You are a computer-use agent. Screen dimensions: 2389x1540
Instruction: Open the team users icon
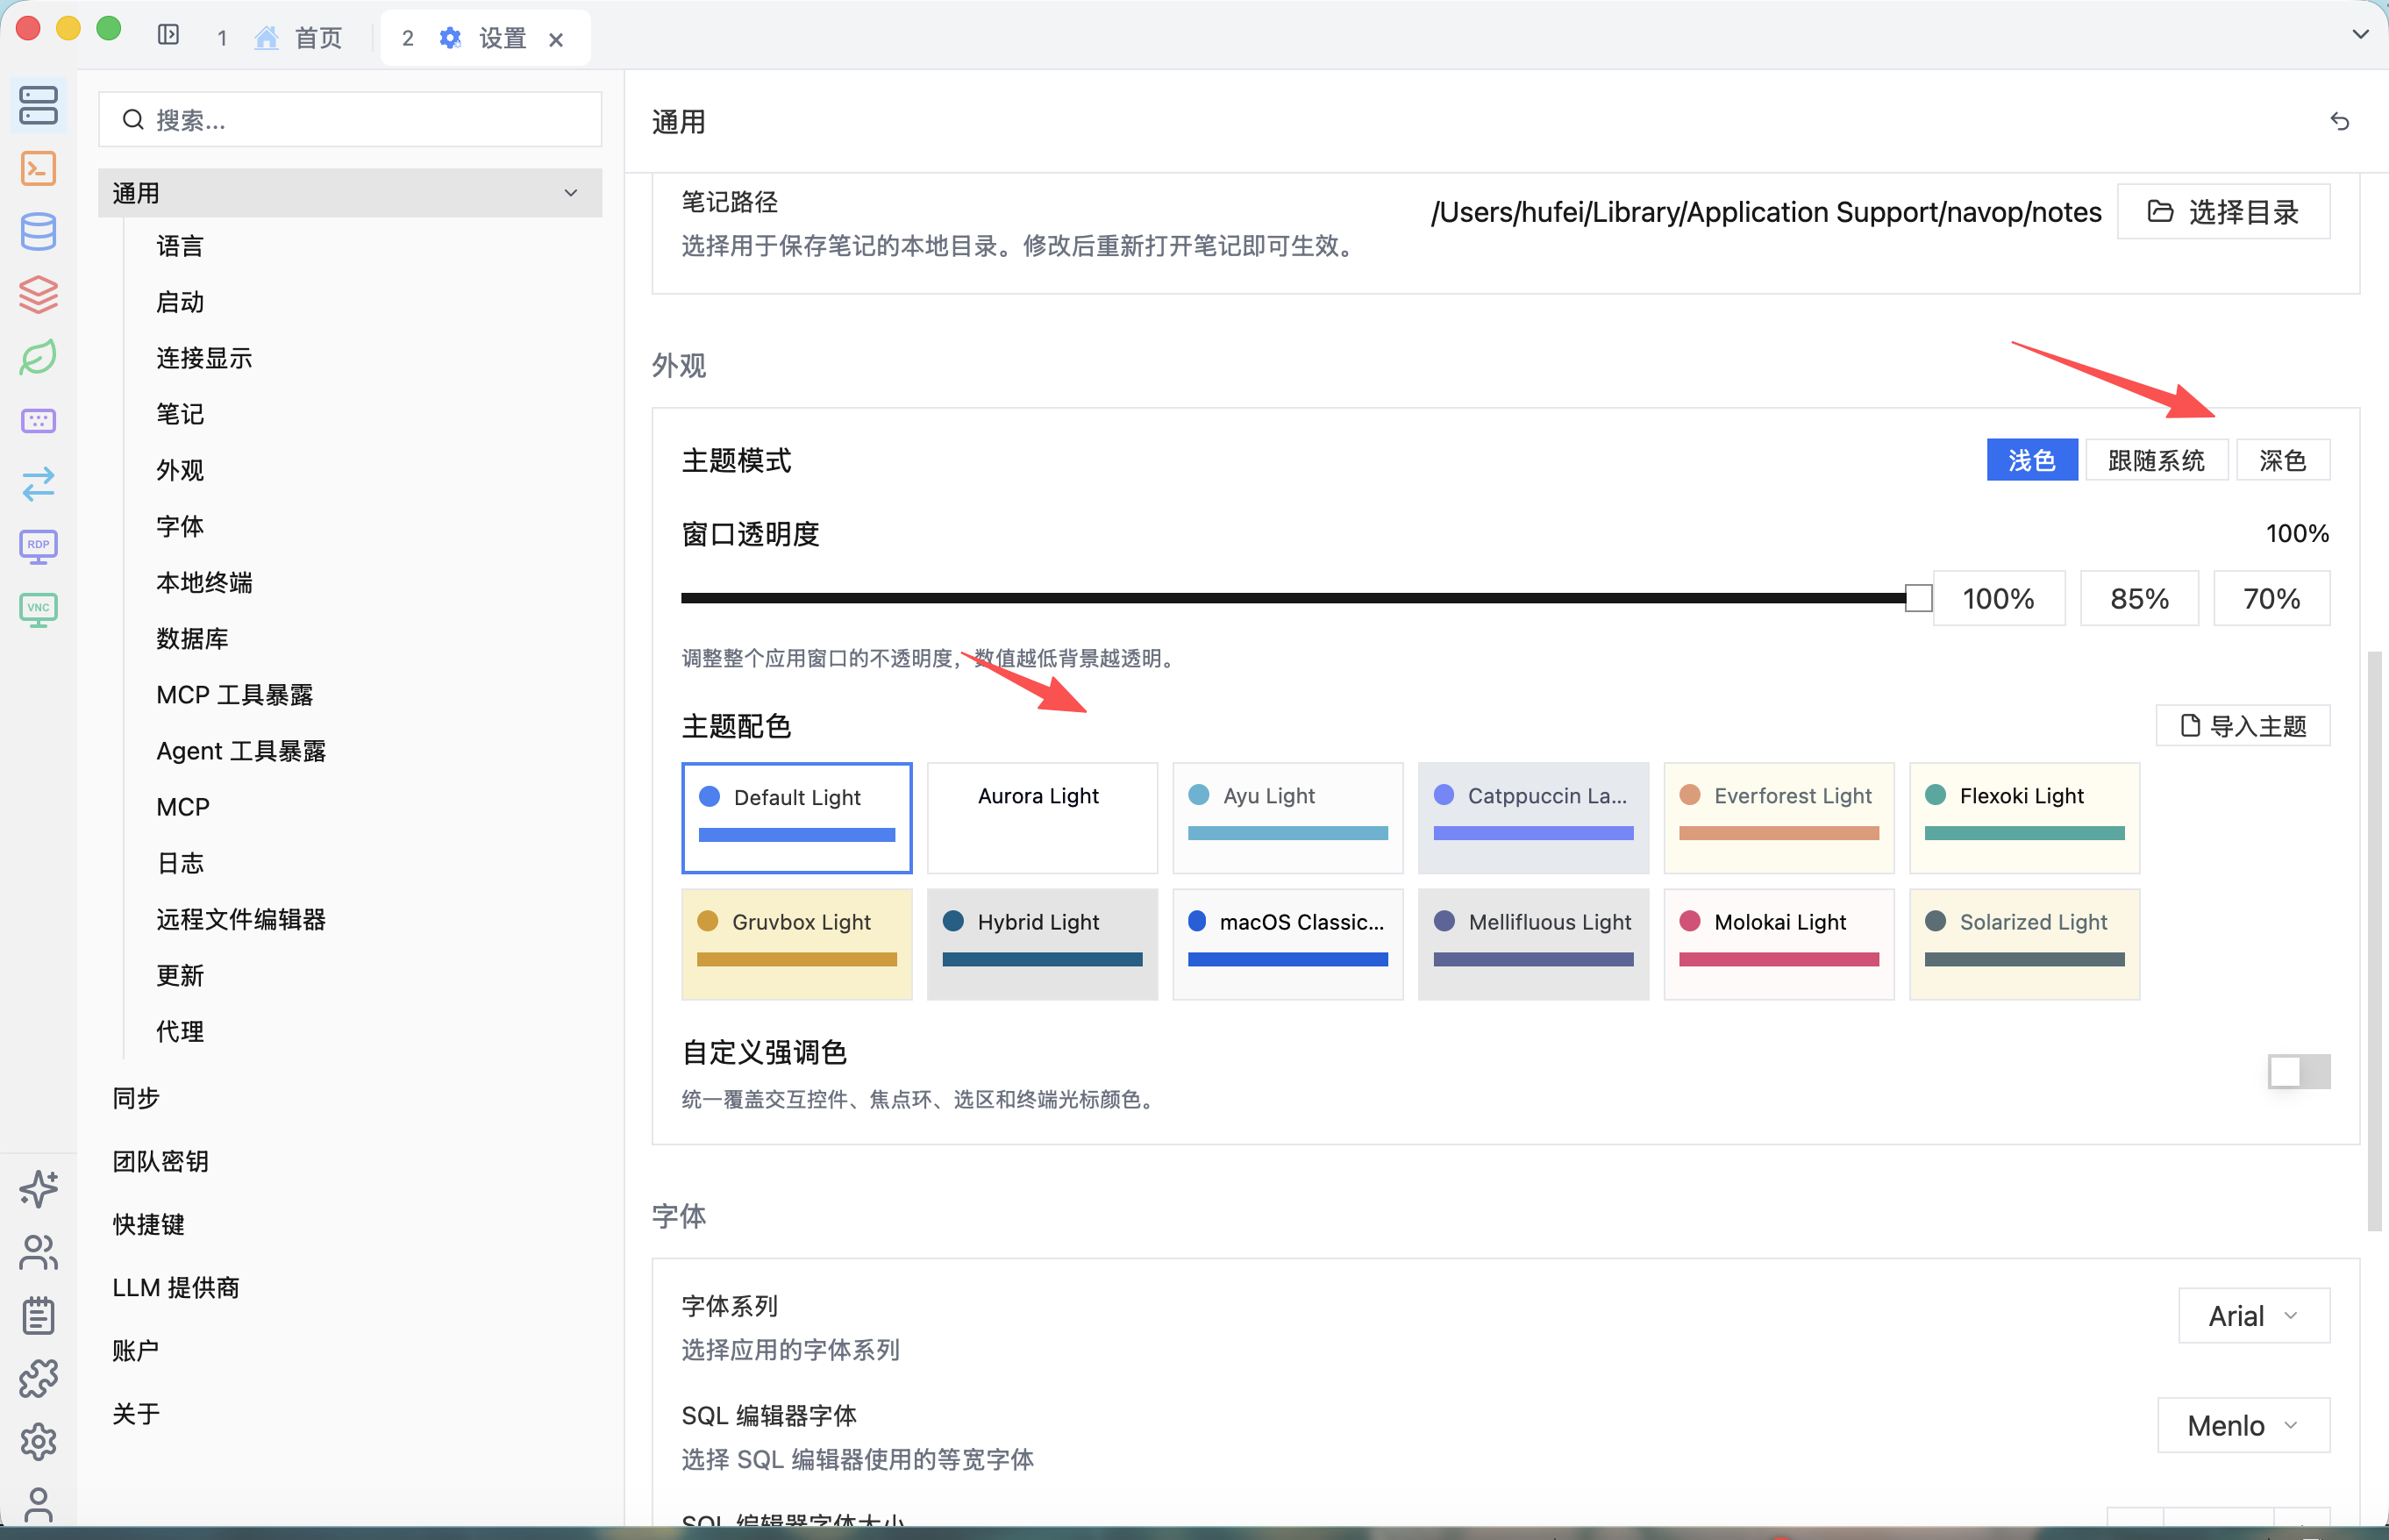coord(38,1252)
